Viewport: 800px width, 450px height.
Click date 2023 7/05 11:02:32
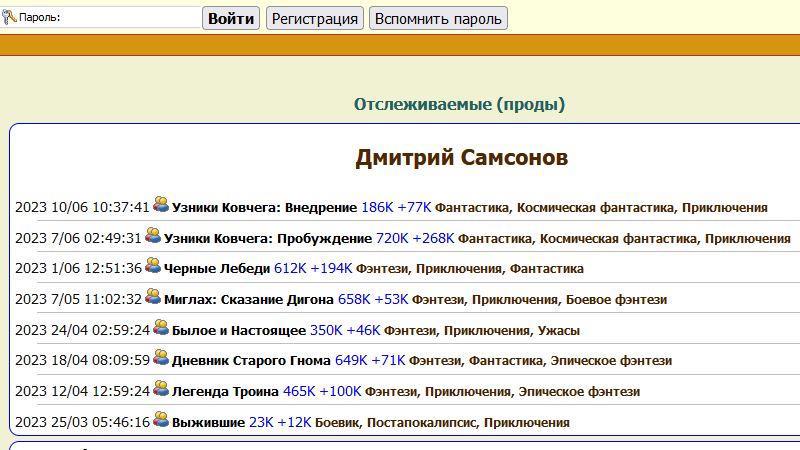pos(78,299)
